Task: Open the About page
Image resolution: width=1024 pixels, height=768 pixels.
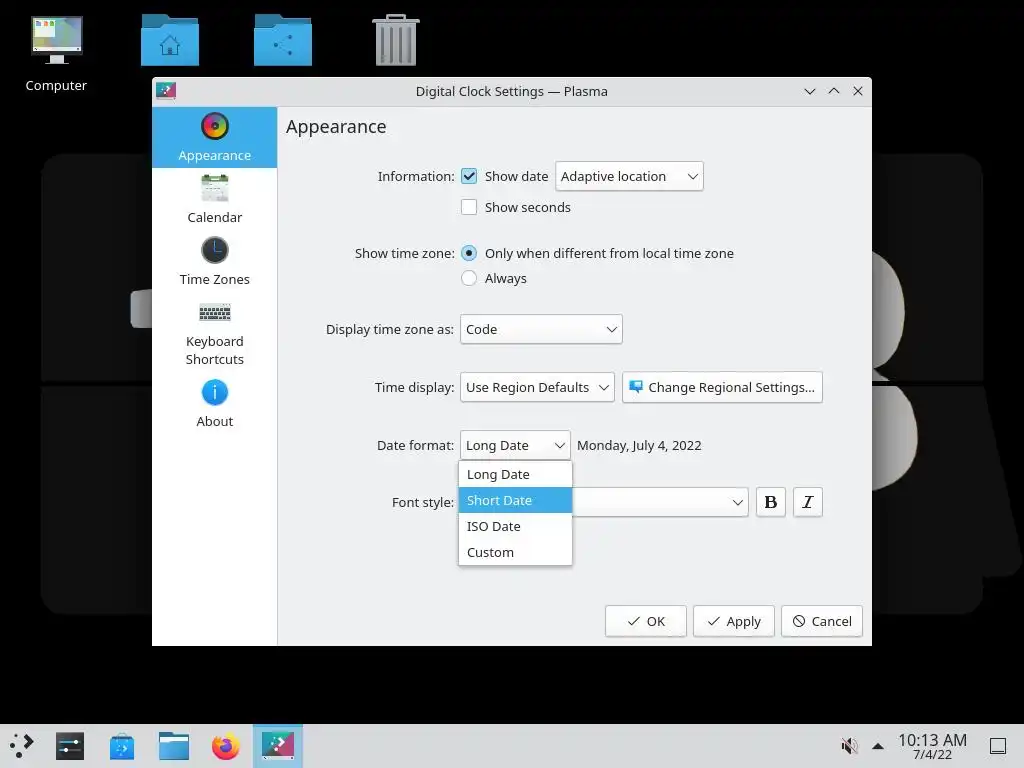Action: click(x=214, y=404)
